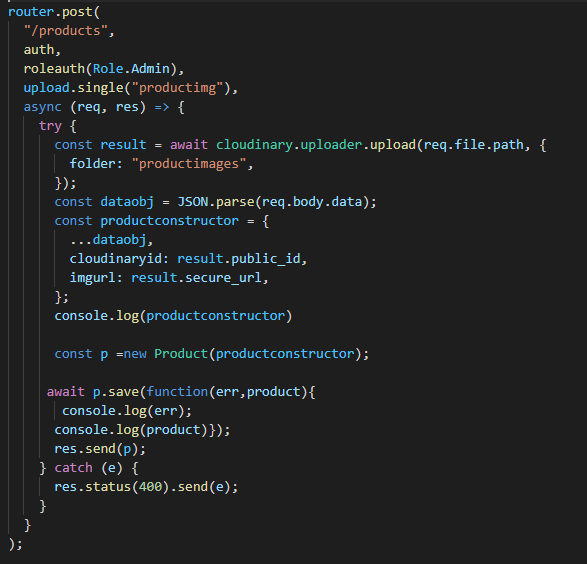The width and height of the screenshot is (587, 564).
Task: Click "JSON.parse" call text
Action: pos(216,202)
